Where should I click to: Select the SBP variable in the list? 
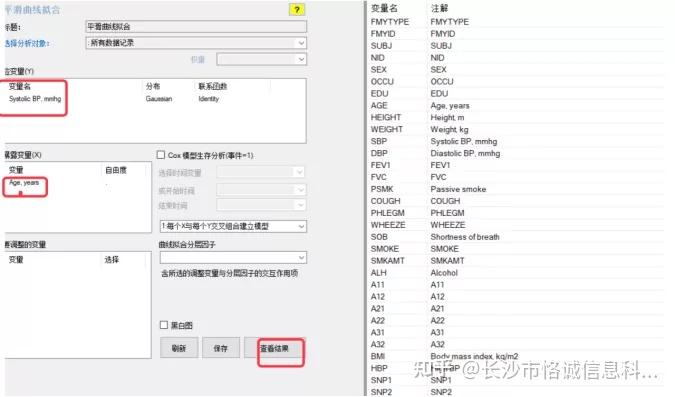pyautogui.click(x=517, y=141)
